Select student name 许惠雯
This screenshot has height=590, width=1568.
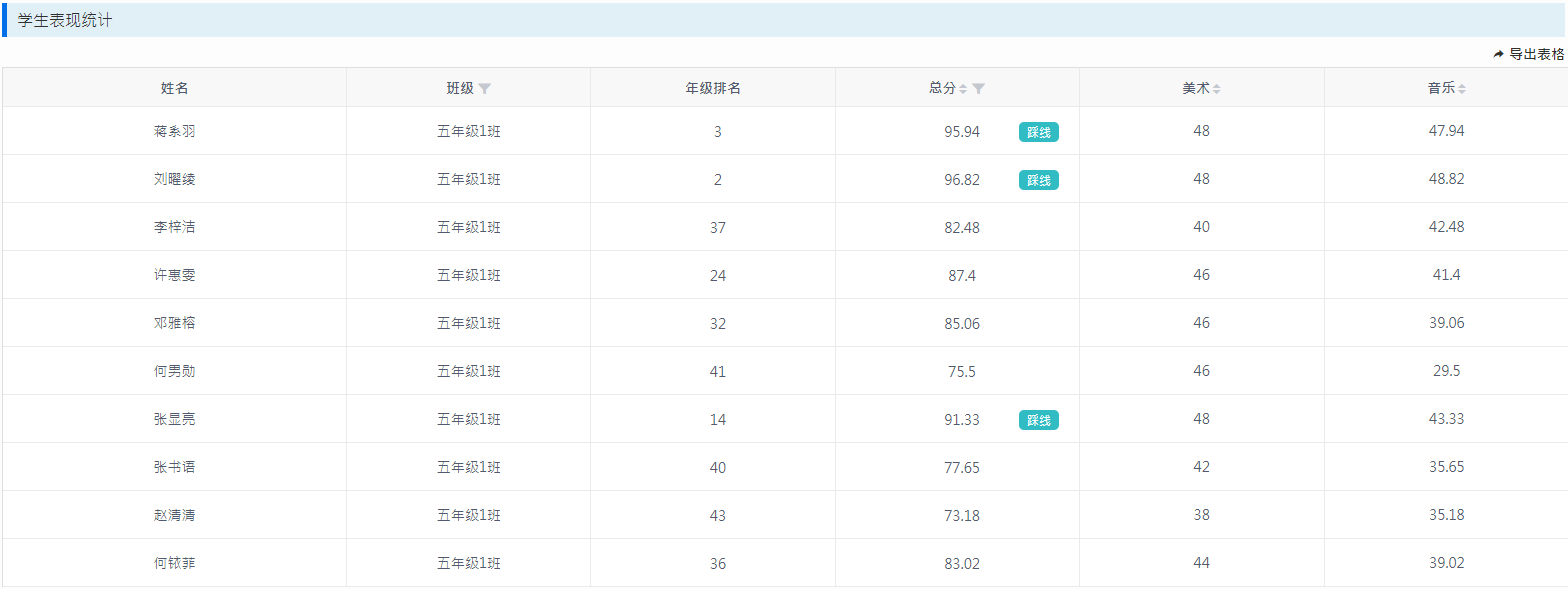175,275
